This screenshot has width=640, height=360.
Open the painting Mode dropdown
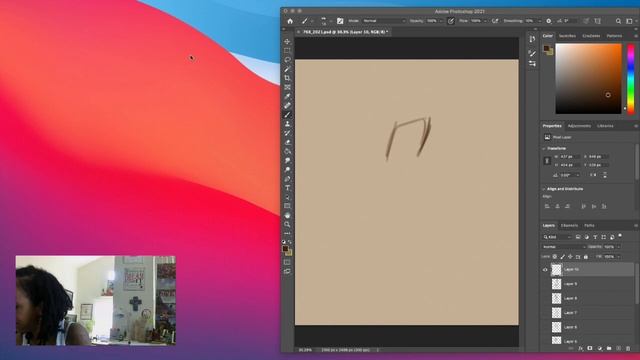[384, 21]
